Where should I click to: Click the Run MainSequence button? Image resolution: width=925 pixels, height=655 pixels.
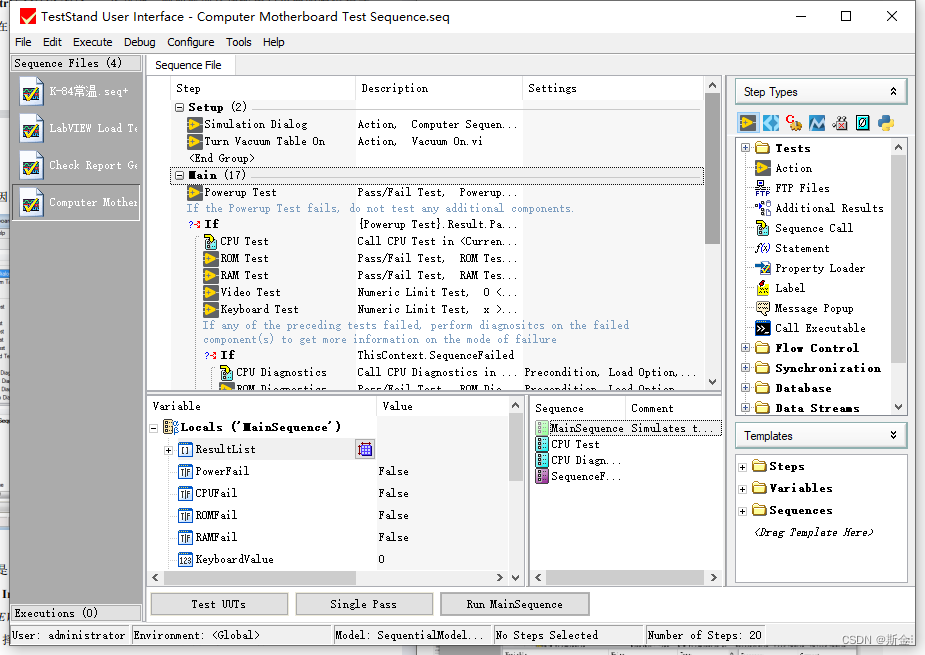[514, 604]
